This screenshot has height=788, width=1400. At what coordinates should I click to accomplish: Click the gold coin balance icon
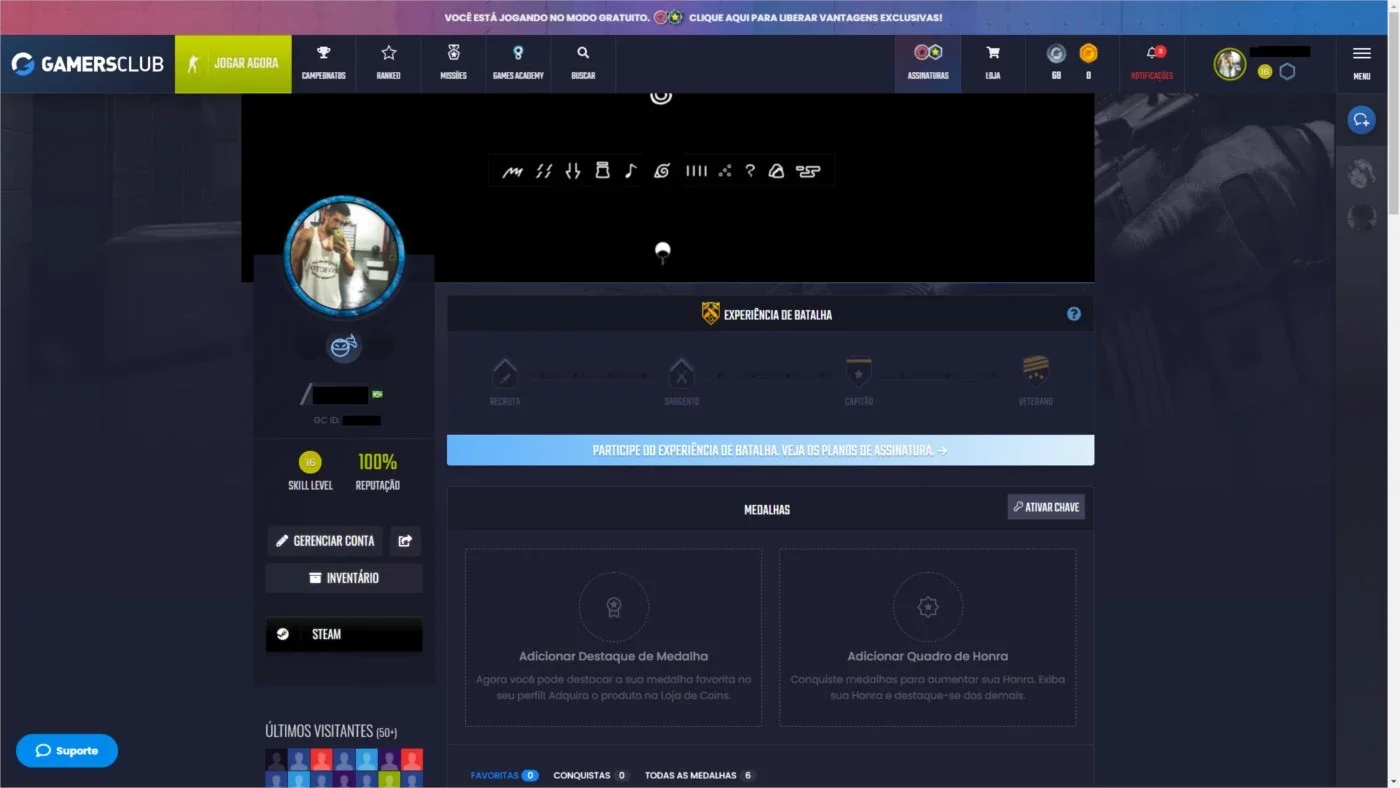[x=1088, y=54]
